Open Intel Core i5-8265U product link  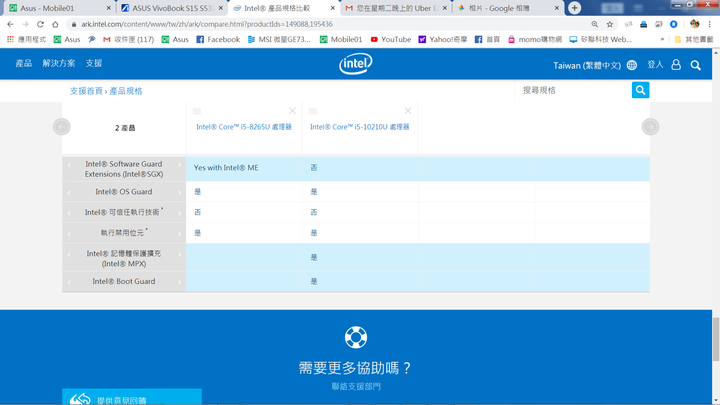(244, 127)
